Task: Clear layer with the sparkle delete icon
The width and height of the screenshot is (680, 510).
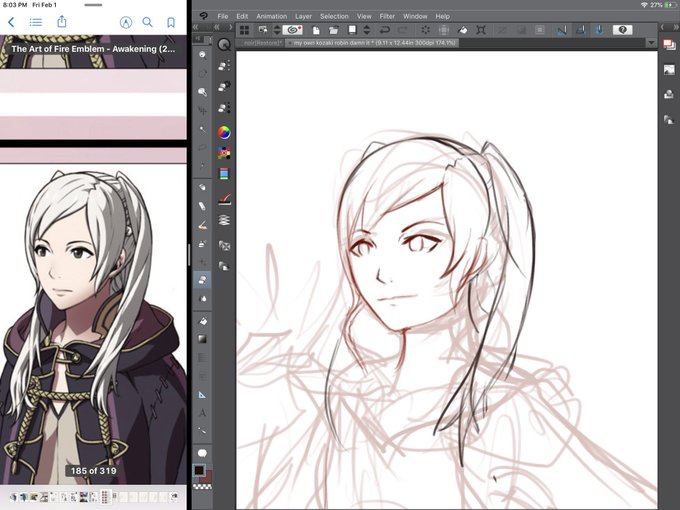Action: 425,30
